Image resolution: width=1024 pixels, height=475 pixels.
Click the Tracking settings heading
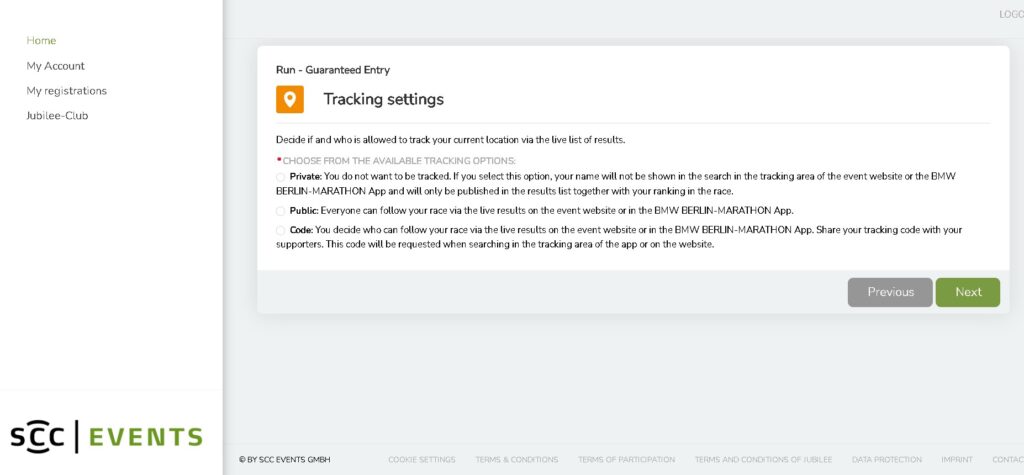383,99
